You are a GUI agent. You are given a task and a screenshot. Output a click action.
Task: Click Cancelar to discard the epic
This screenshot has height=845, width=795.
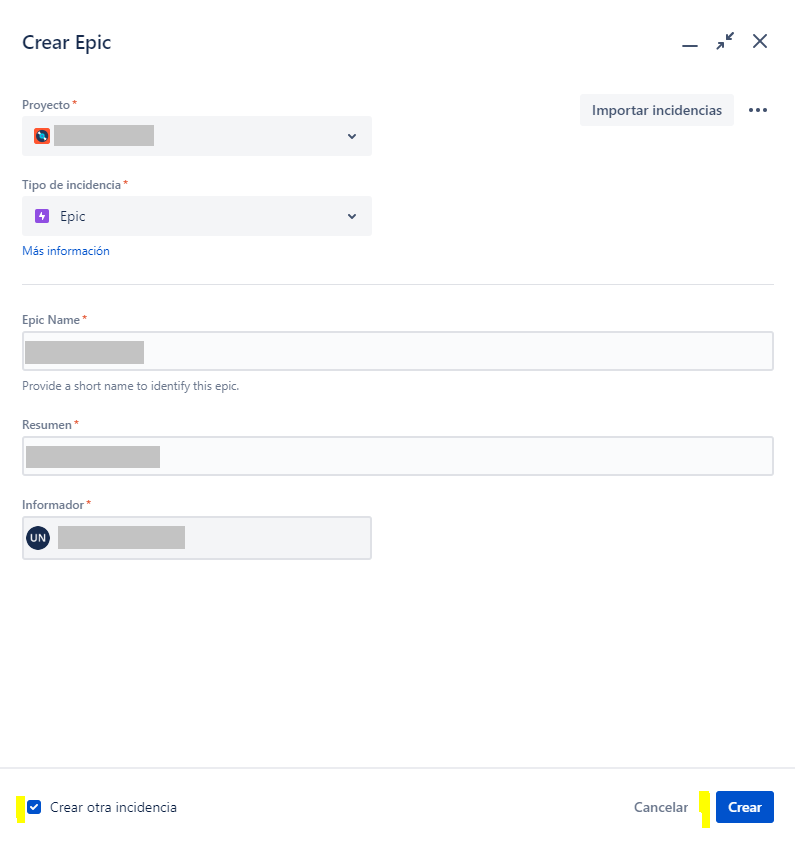pyautogui.click(x=661, y=807)
